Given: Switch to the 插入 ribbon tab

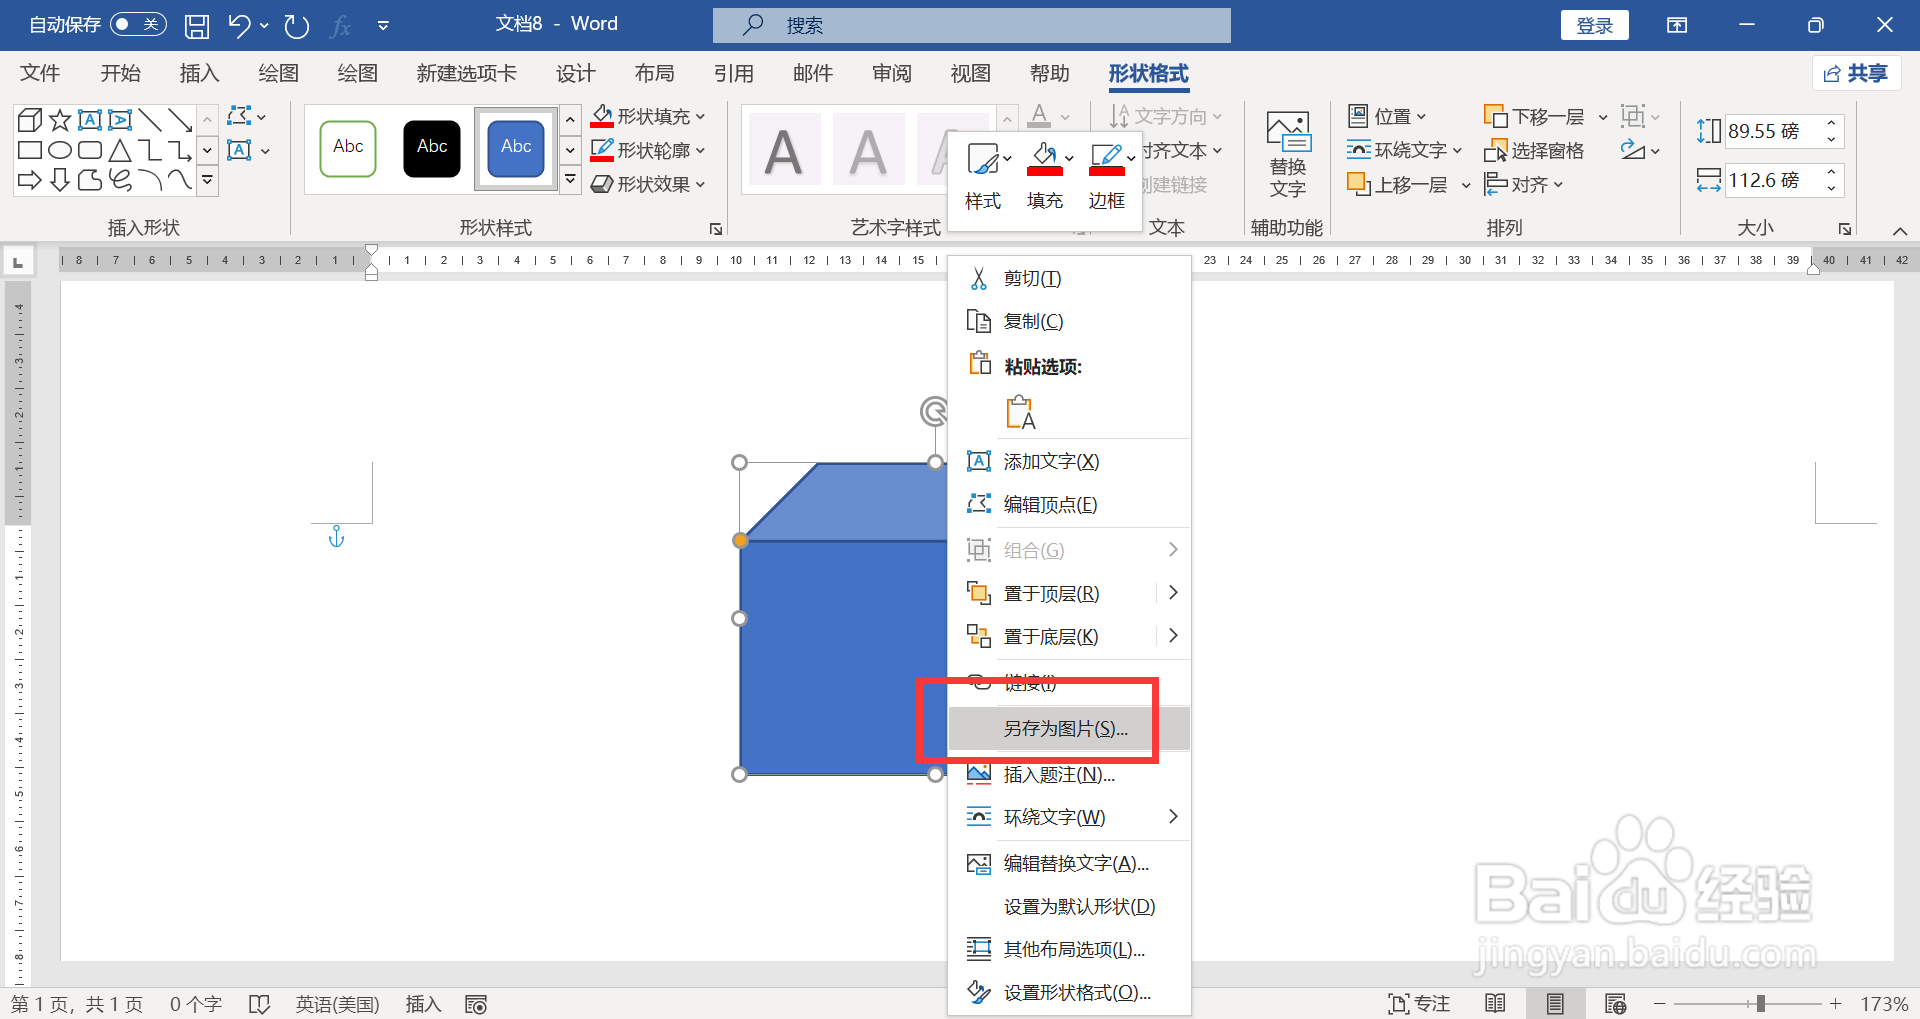Looking at the screenshot, I should tap(199, 73).
